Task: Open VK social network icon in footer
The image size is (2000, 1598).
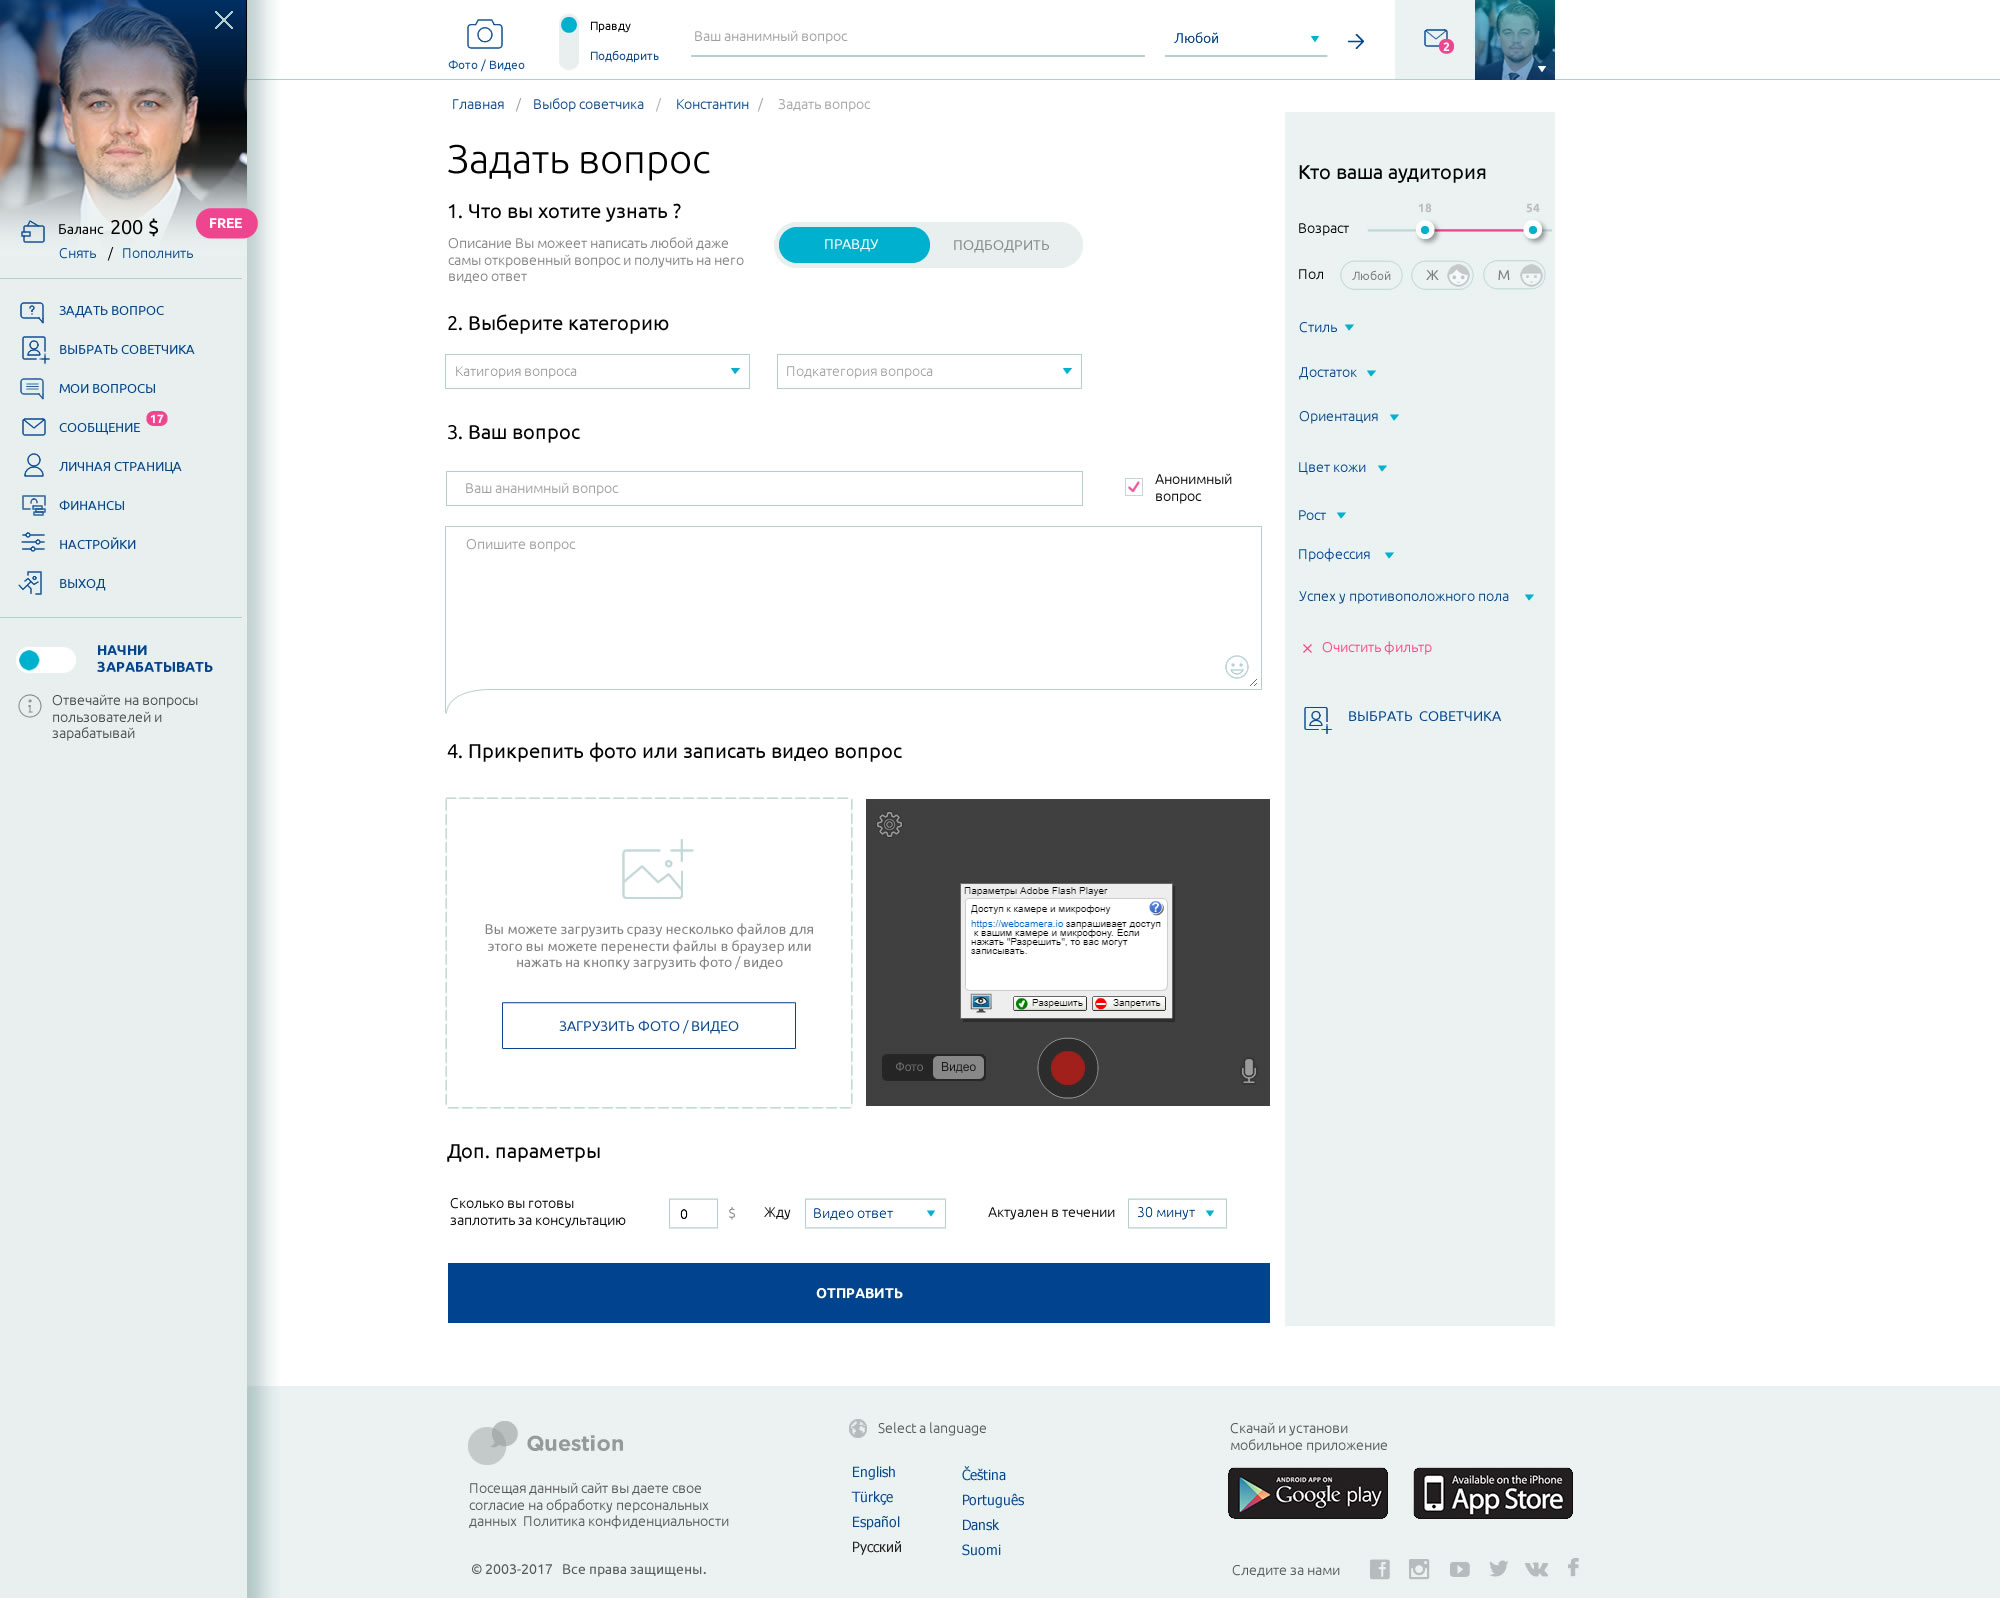Action: [1536, 1569]
